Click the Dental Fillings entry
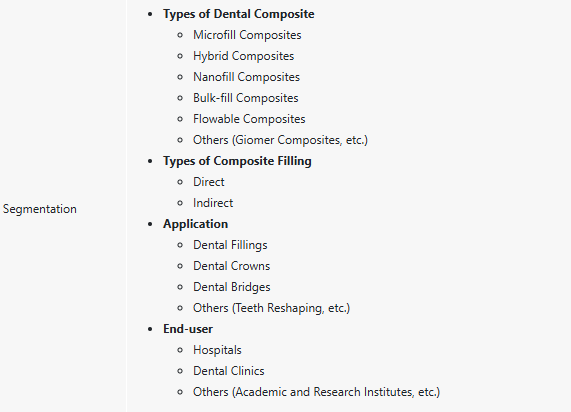This screenshot has width=571, height=412. [x=230, y=245]
